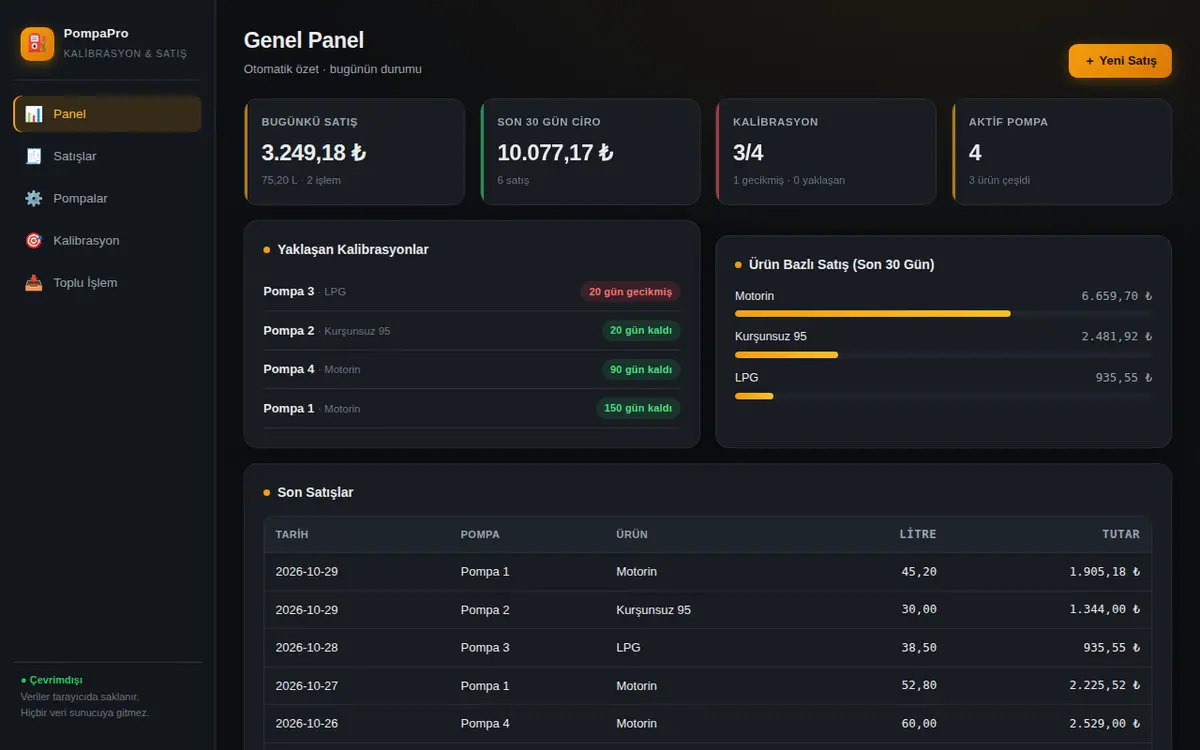1200x750 pixels.
Task: Click the '90 gün kaldı' badge
Action: [641, 370]
